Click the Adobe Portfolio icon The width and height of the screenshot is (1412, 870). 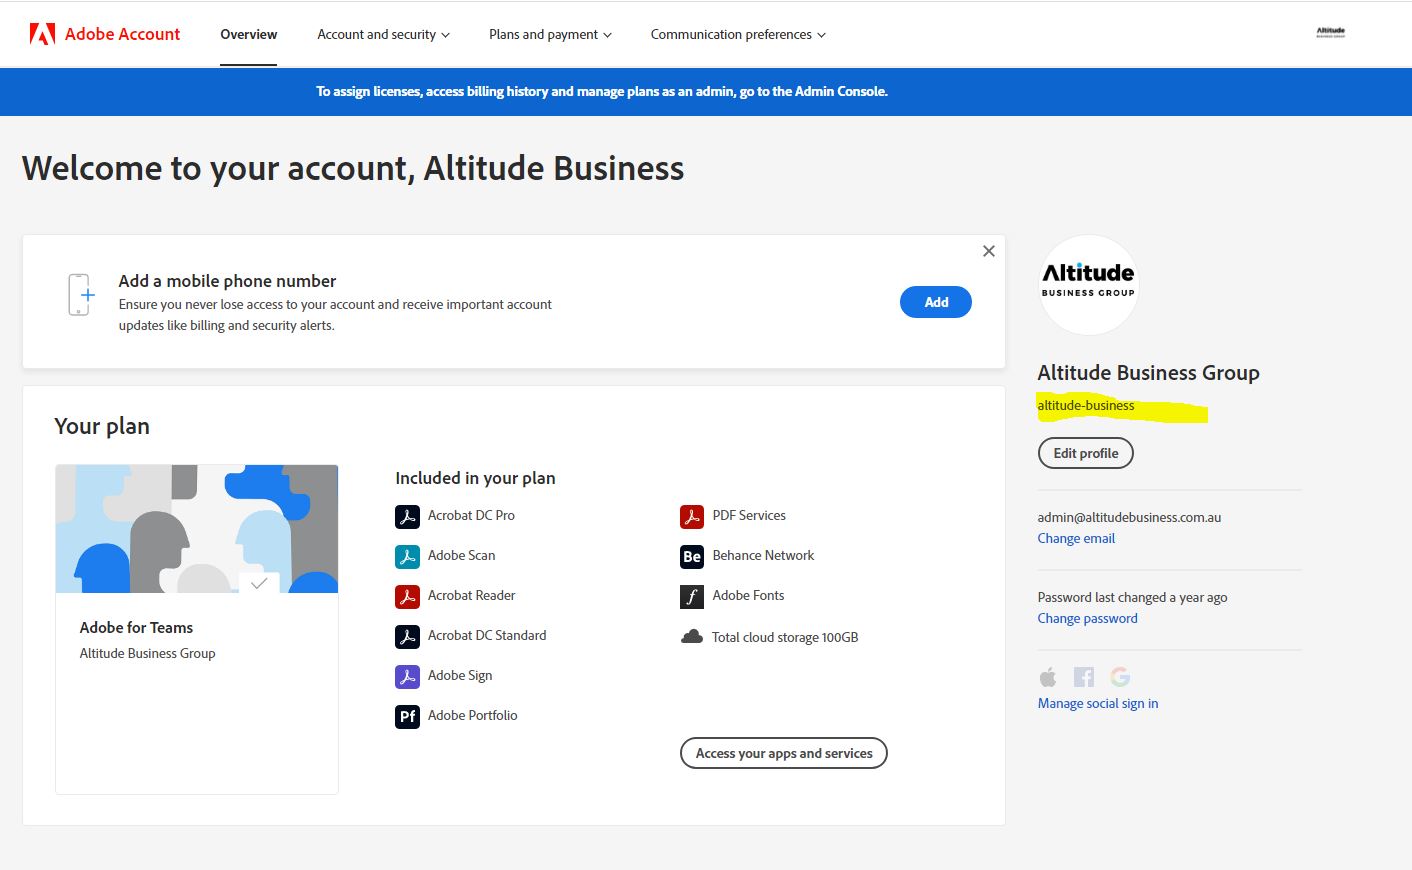pos(407,715)
